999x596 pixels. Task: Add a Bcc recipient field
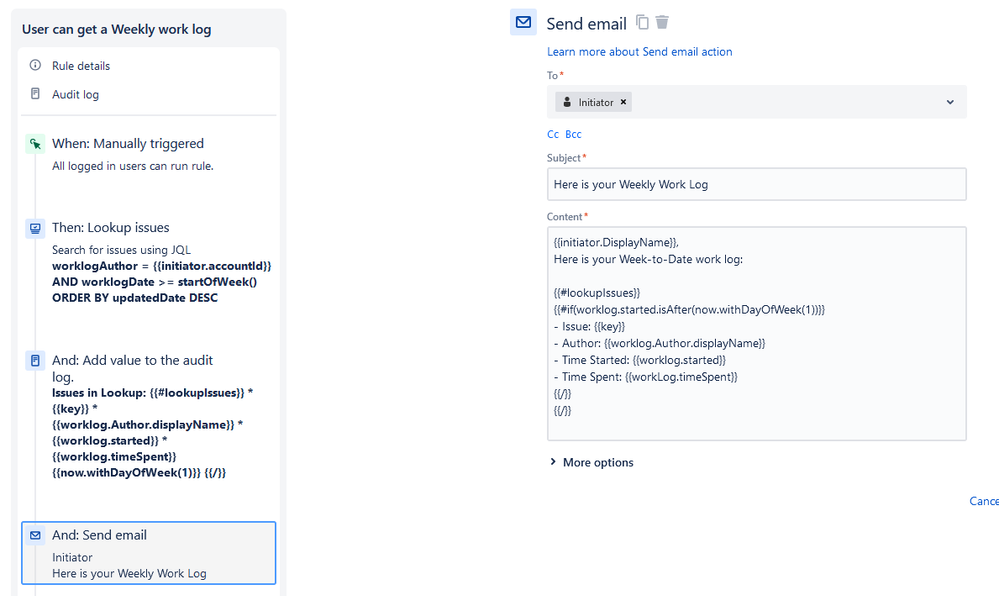572,133
